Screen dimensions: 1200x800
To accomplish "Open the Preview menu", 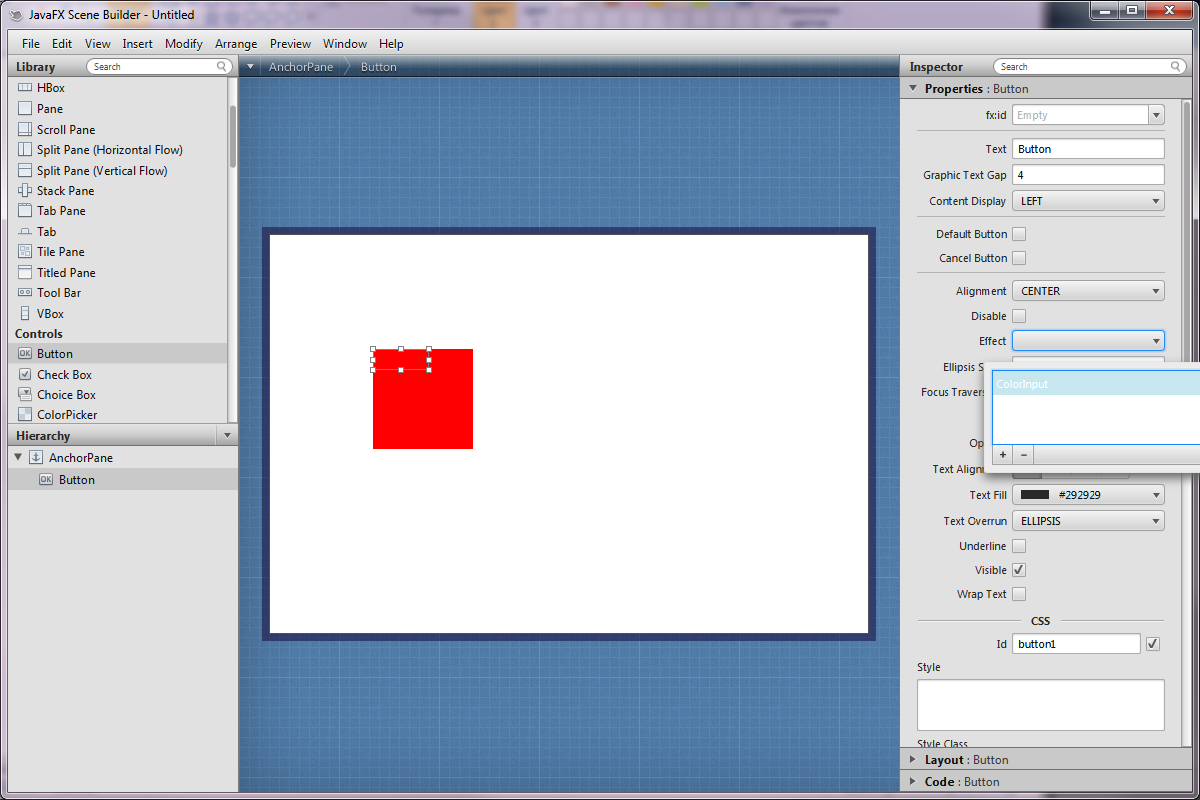I will click(x=290, y=44).
